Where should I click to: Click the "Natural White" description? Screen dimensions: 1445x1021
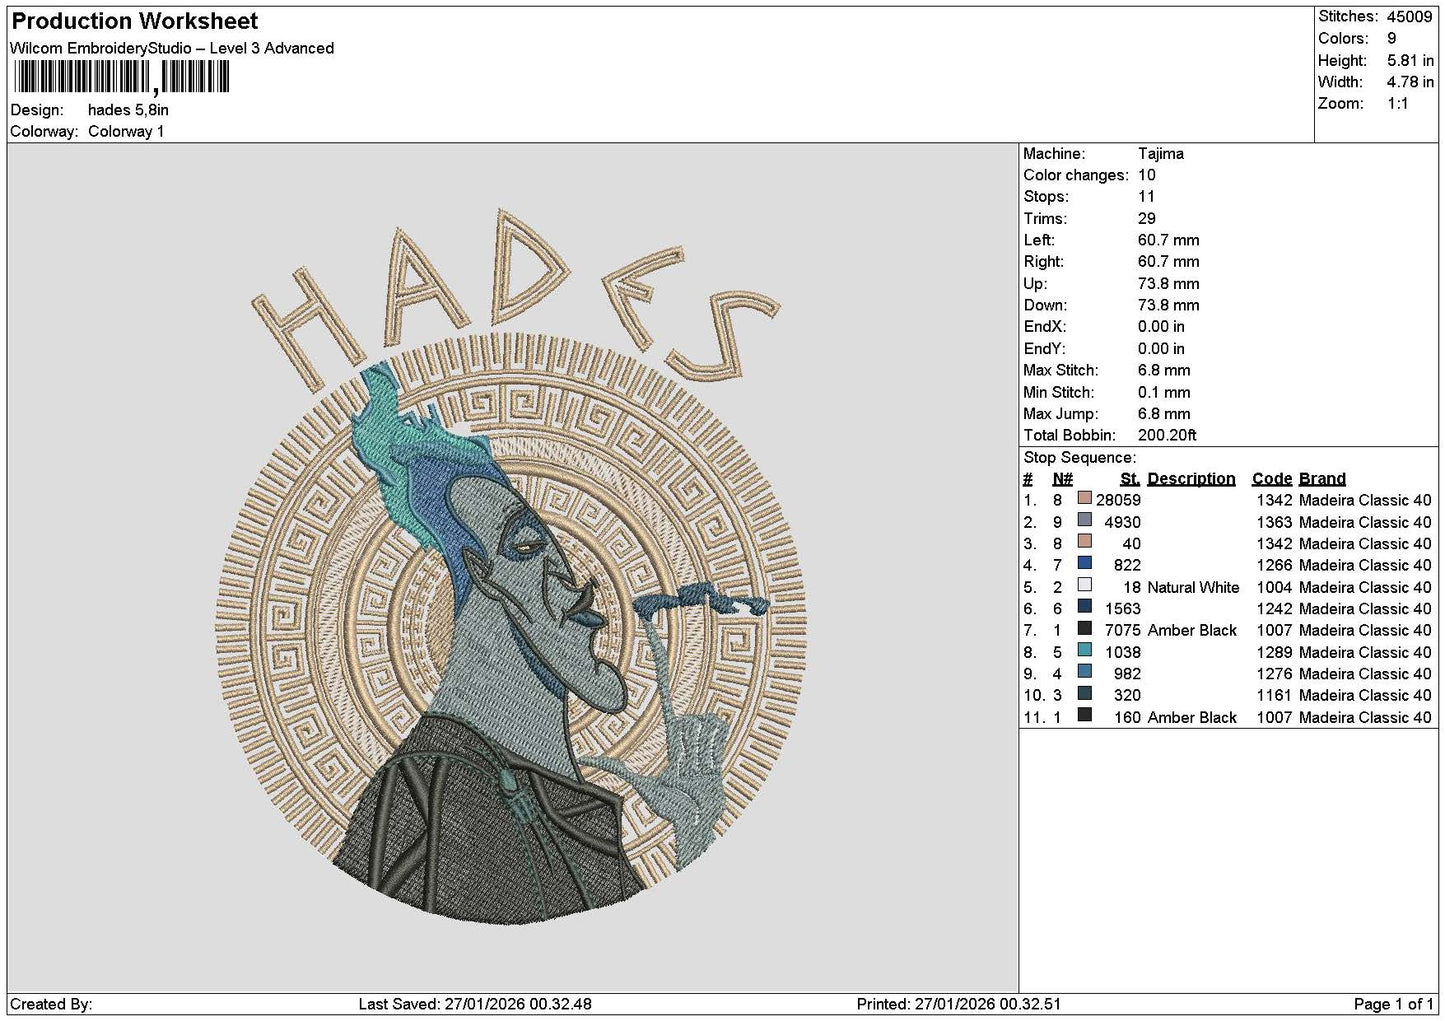(1193, 587)
